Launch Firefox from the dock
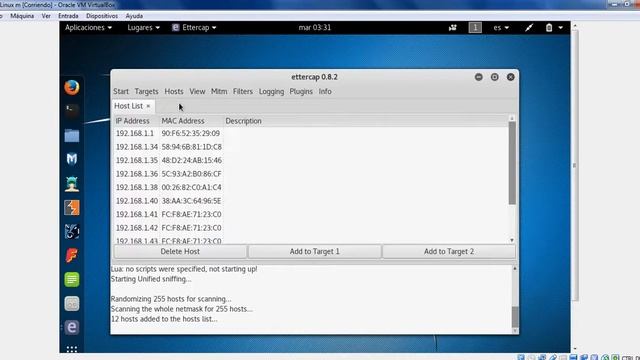Viewport: 640px width, 360px height. 72,87
